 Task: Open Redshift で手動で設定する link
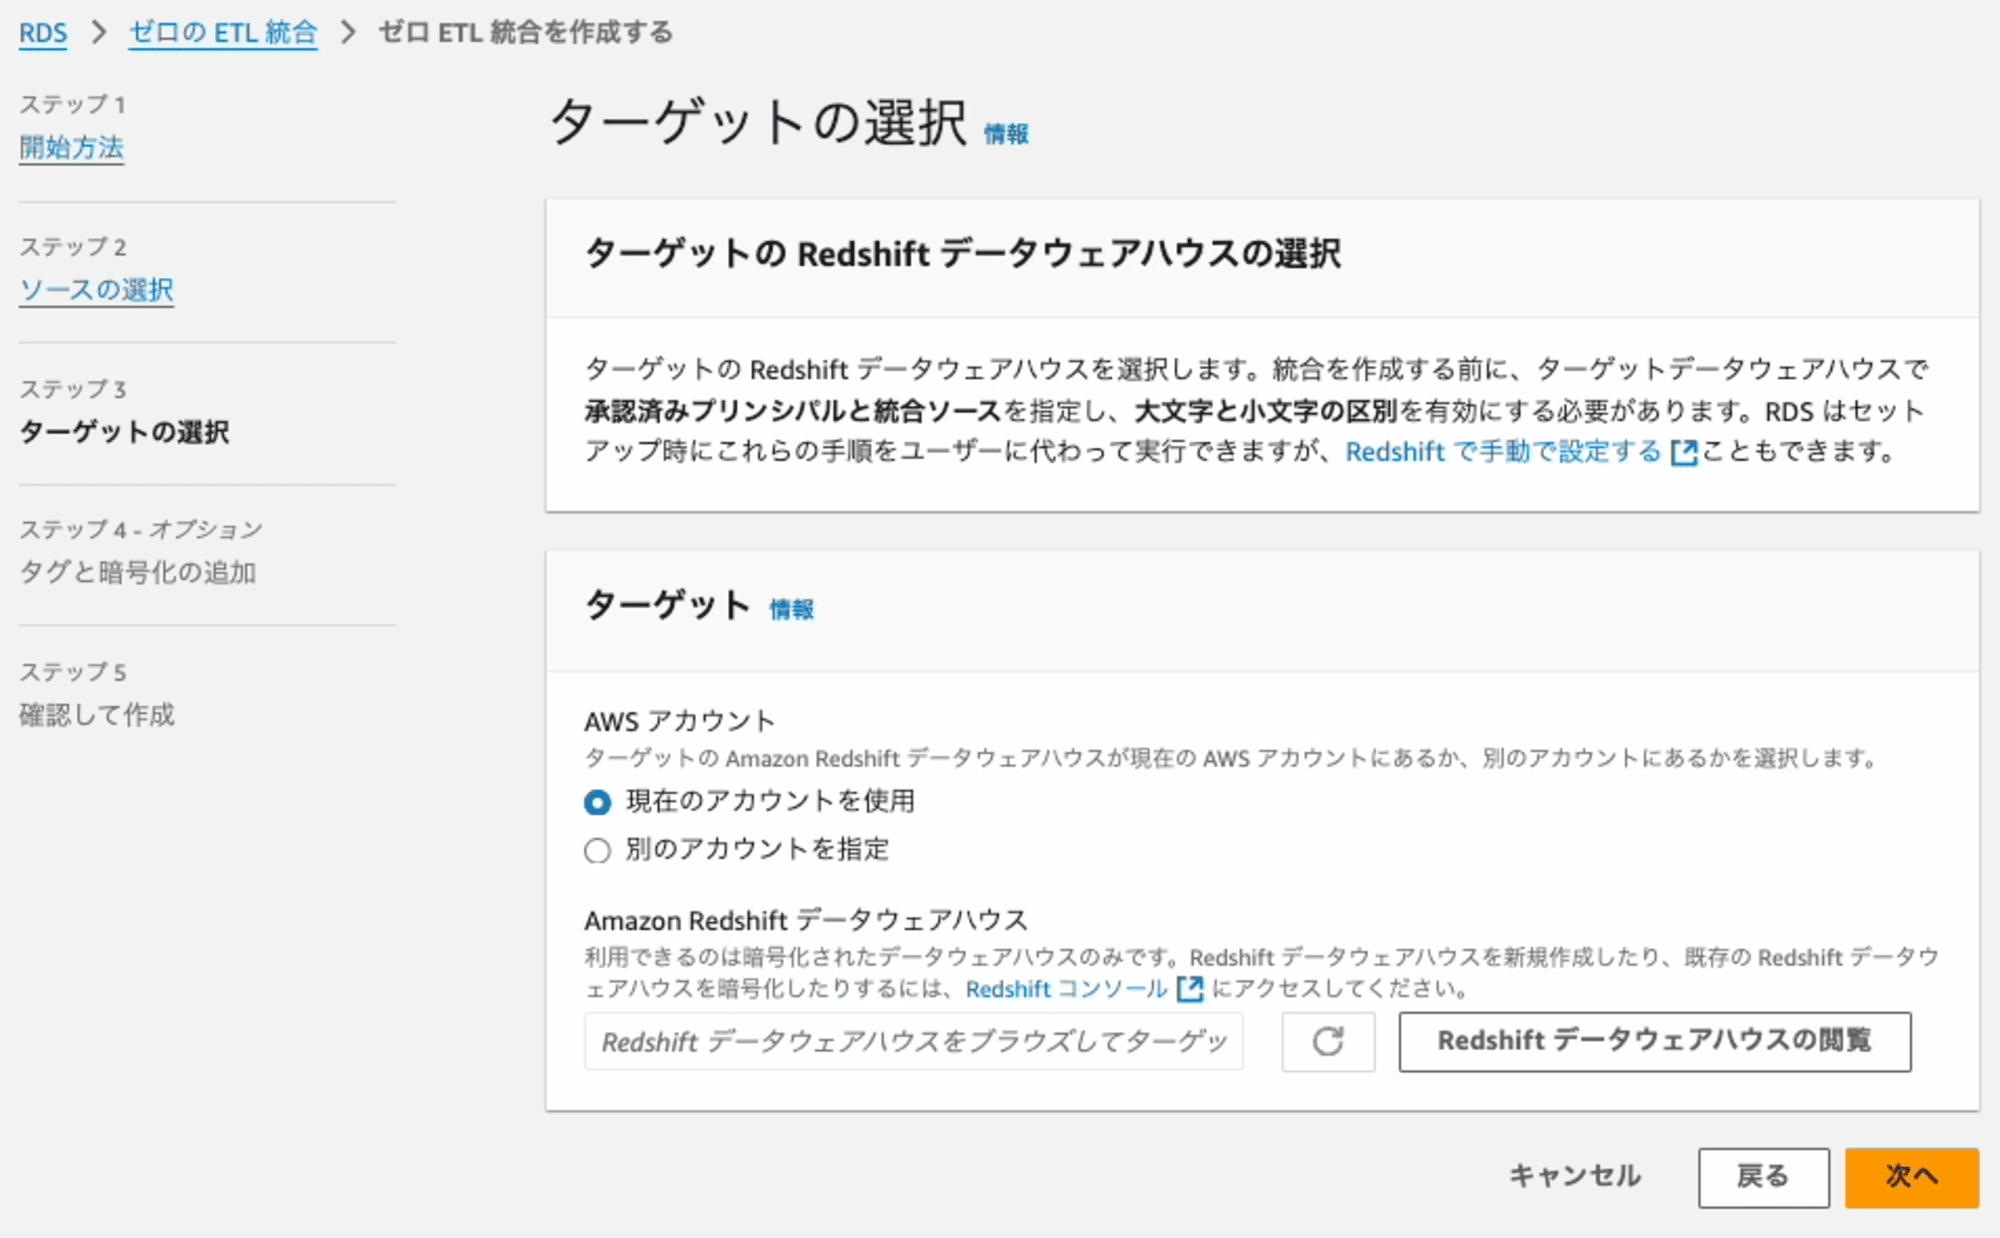coord(1503,452)
